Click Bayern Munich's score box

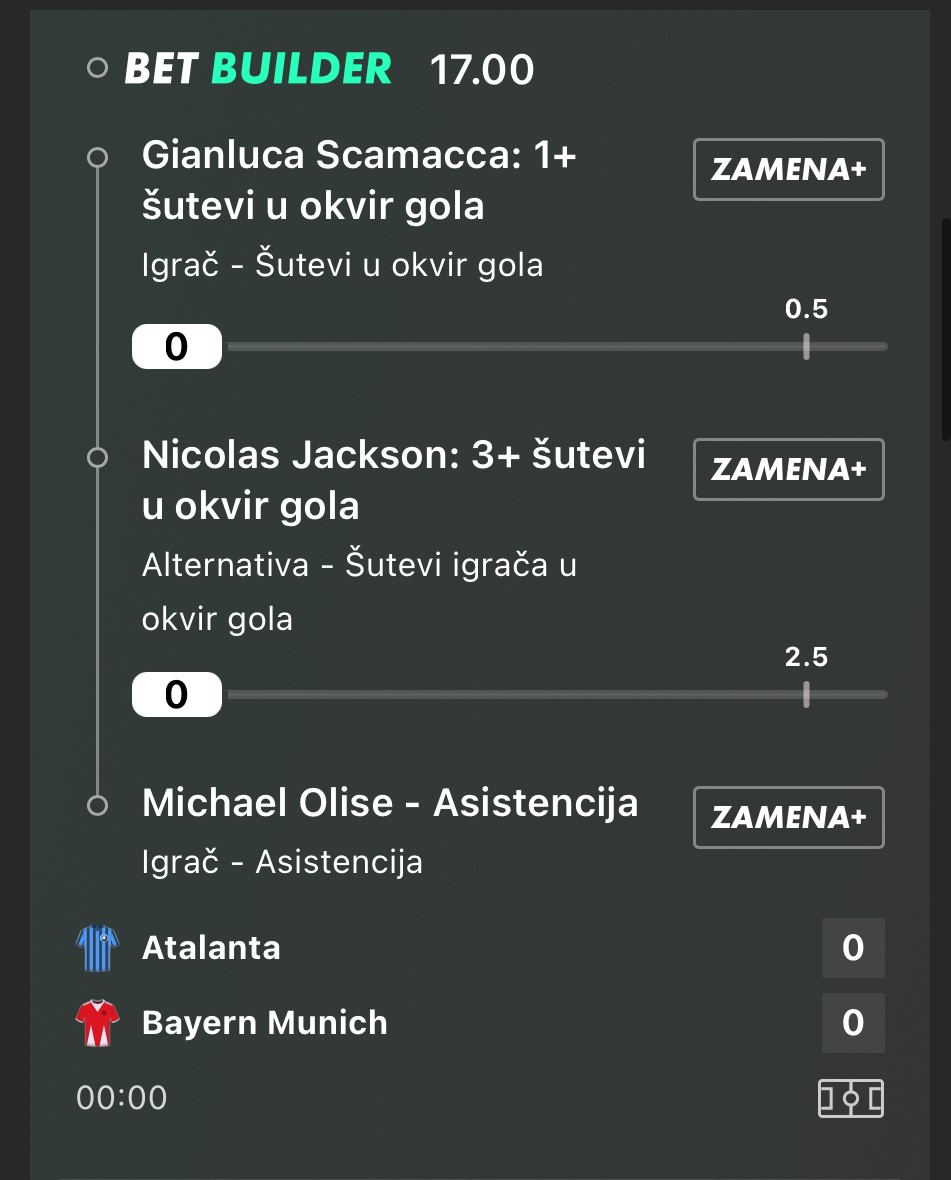(x=852, y=1023)
